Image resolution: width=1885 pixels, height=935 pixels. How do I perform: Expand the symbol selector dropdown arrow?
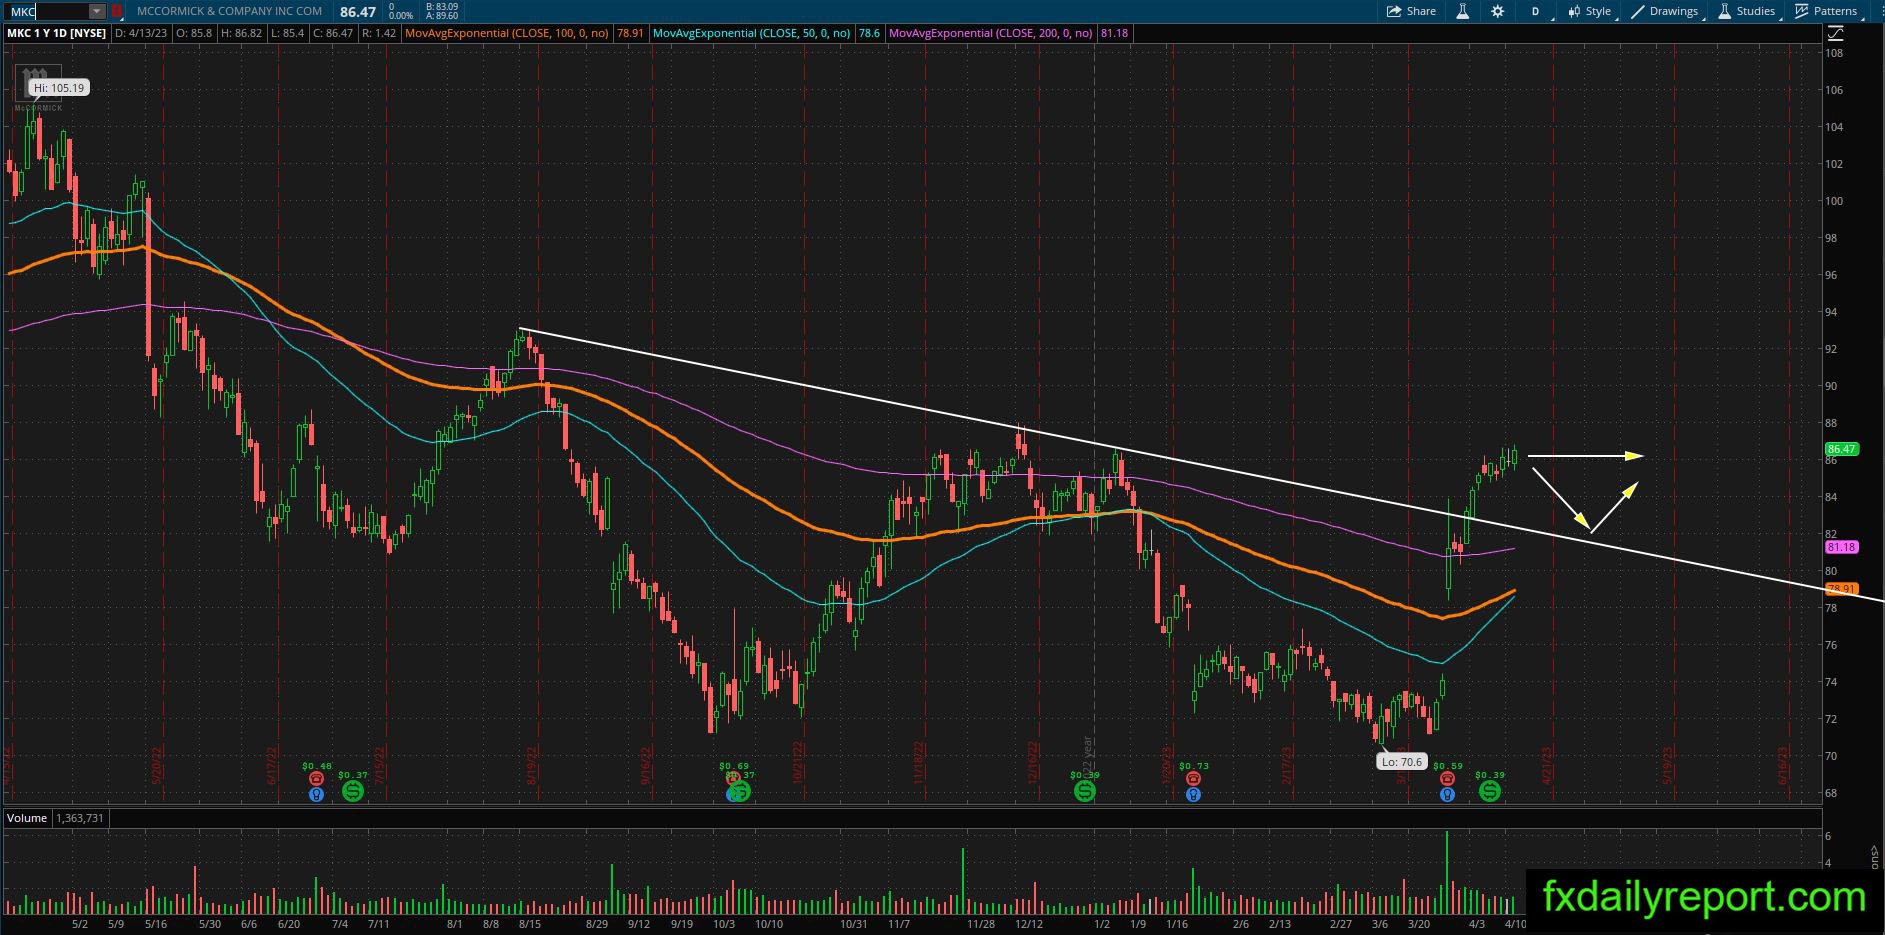(x=97, y=12)
